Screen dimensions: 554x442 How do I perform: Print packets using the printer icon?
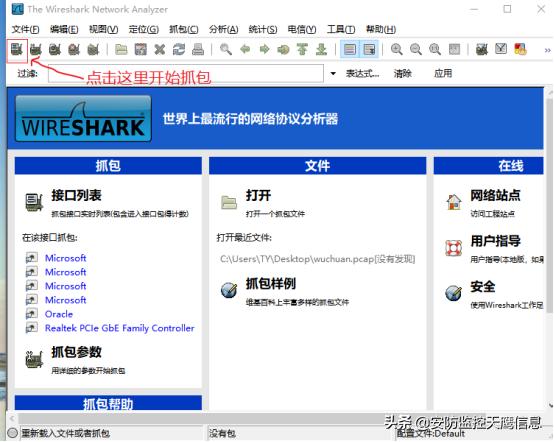198,49
